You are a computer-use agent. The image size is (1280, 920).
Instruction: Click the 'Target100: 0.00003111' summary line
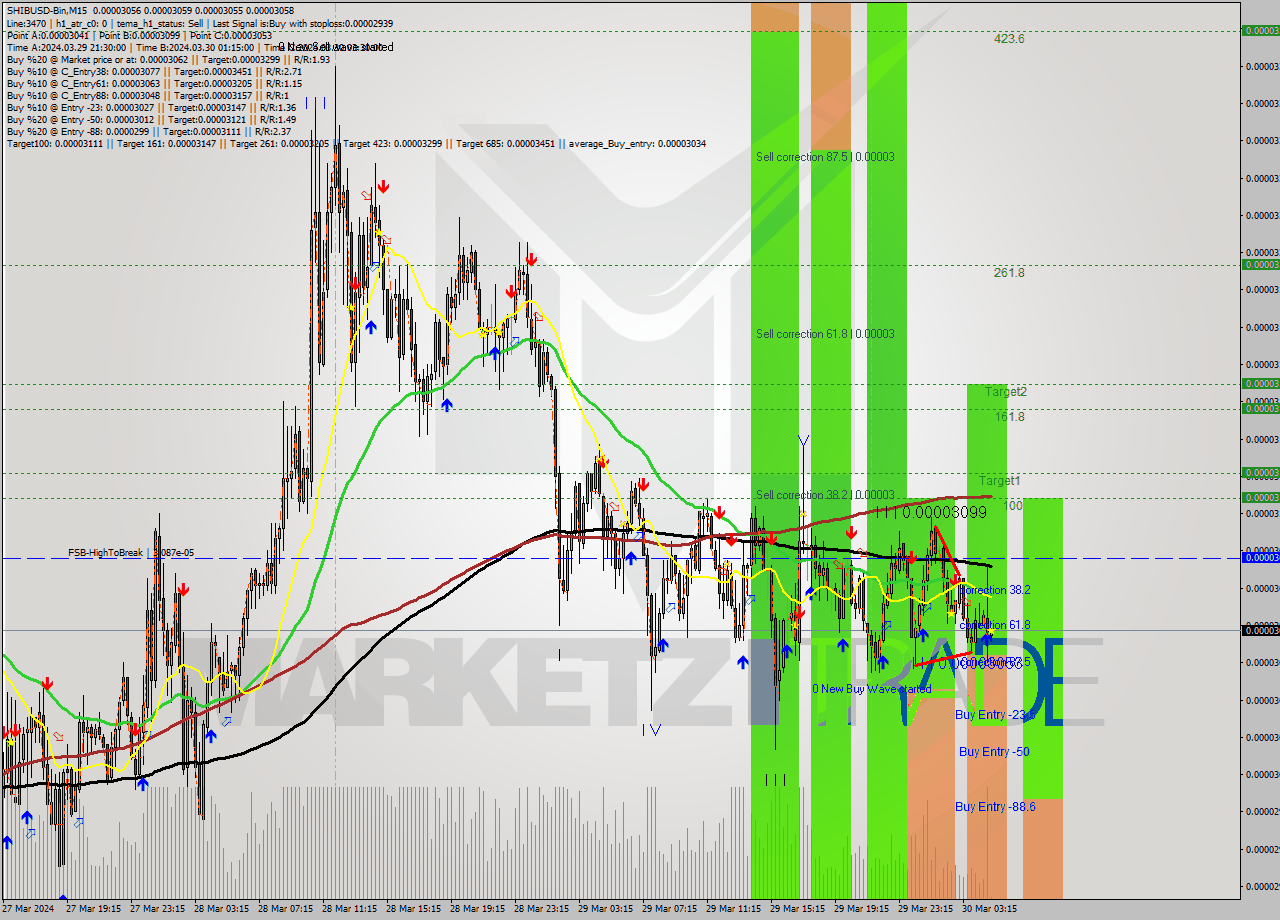pyautogui.click(x=356, y=144)
